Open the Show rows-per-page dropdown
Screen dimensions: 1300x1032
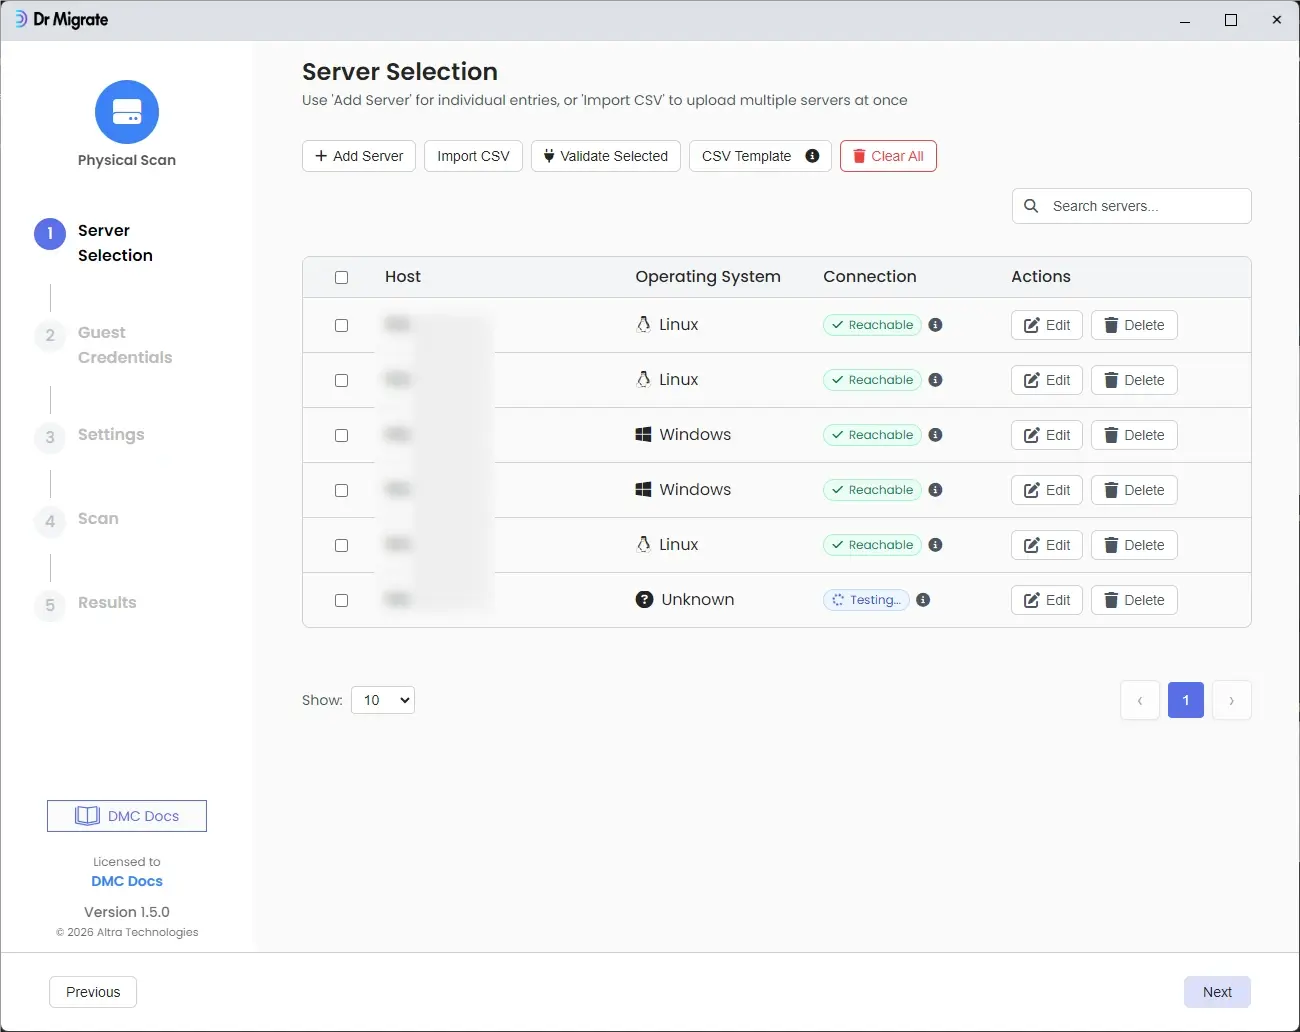[383, 700]
